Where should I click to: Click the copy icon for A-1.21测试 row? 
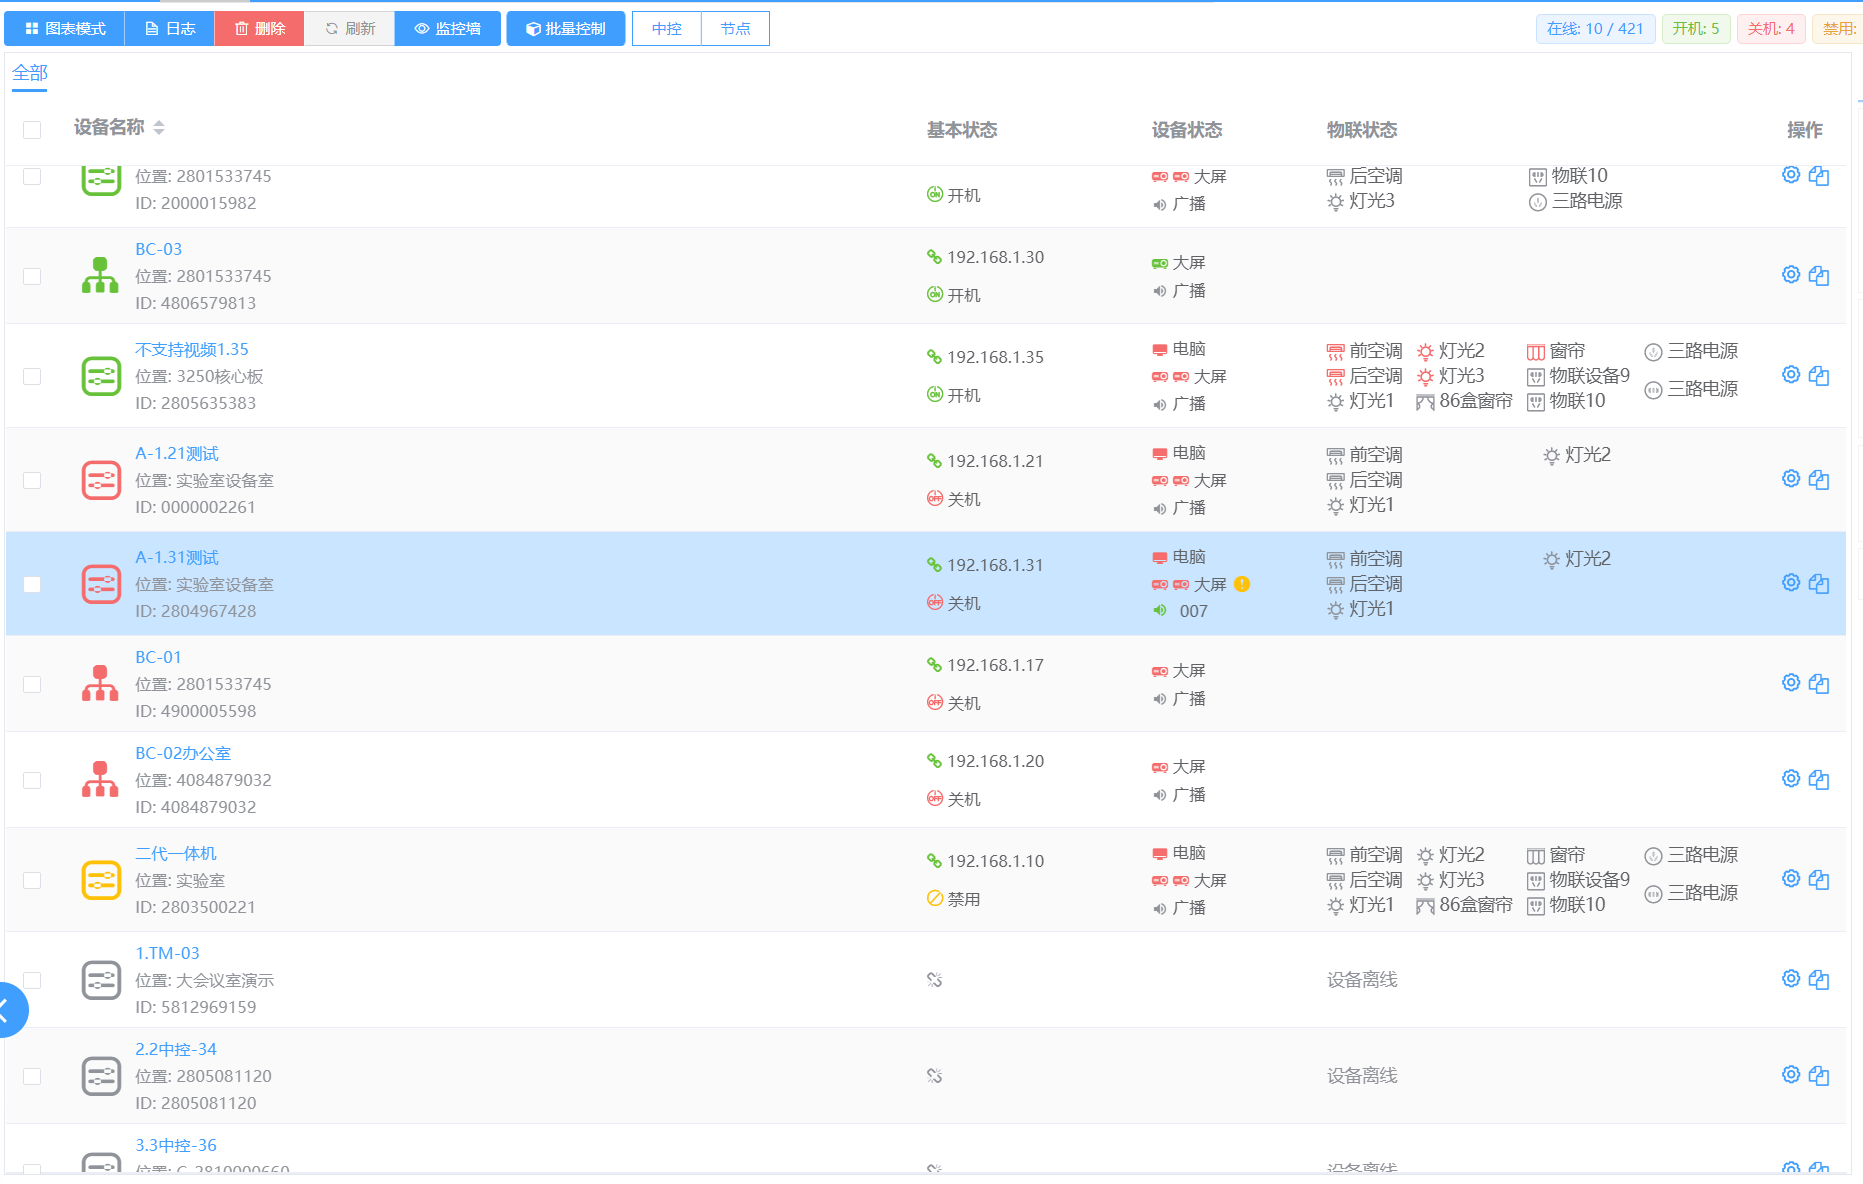[1818, 479]
